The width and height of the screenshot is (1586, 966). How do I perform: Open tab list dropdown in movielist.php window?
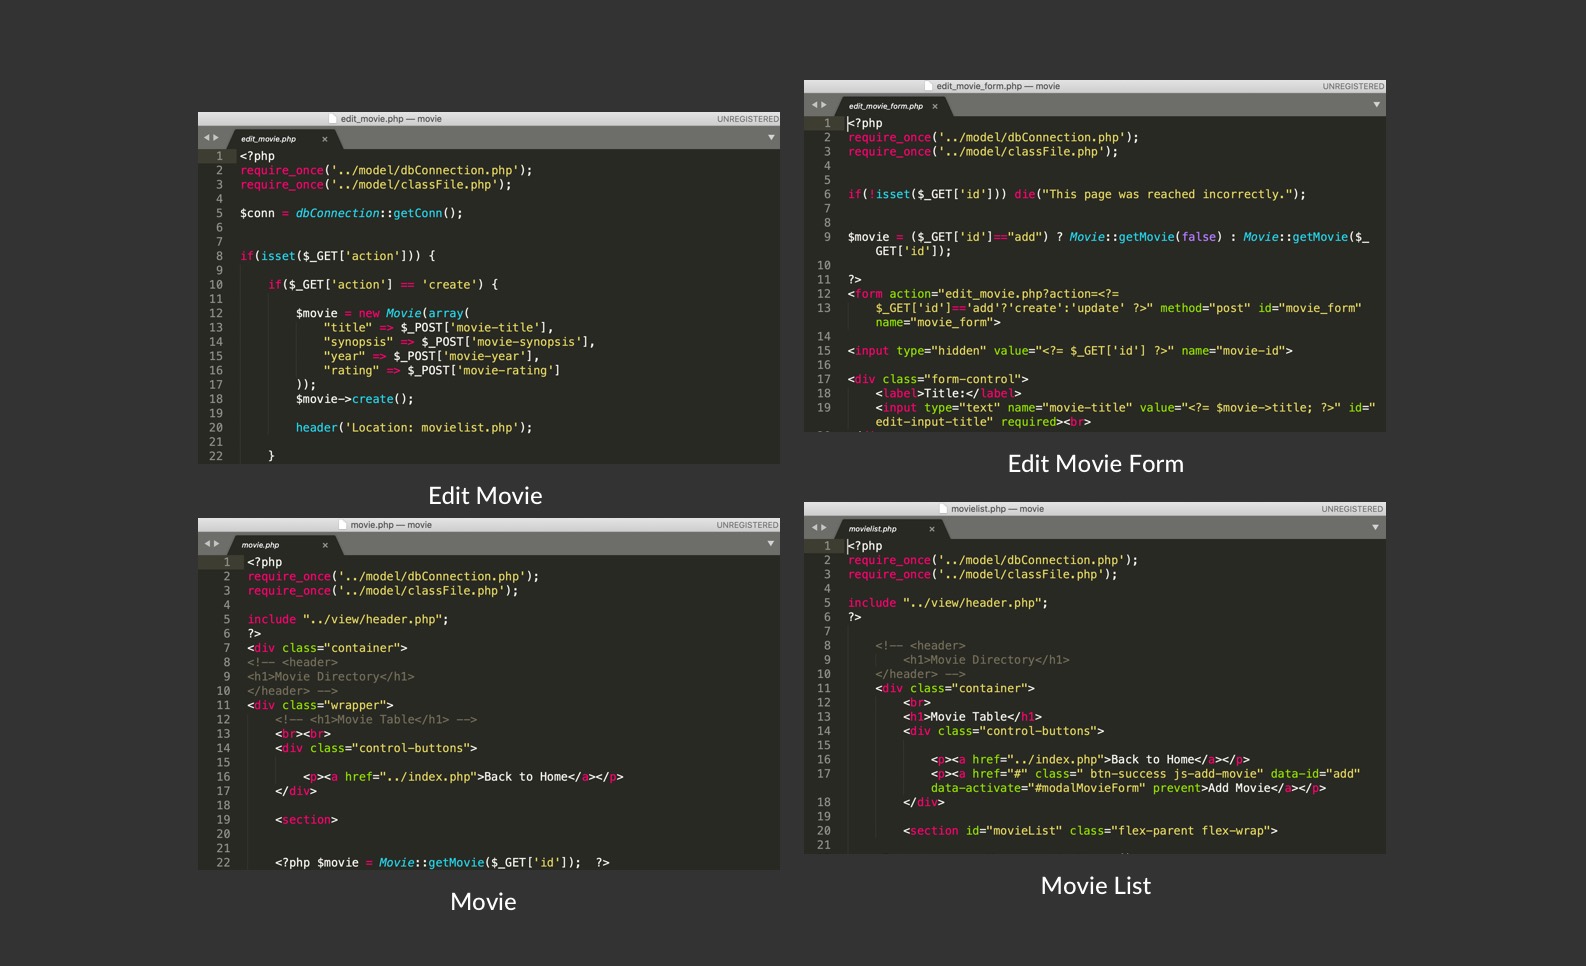(x=1375, y=528)
